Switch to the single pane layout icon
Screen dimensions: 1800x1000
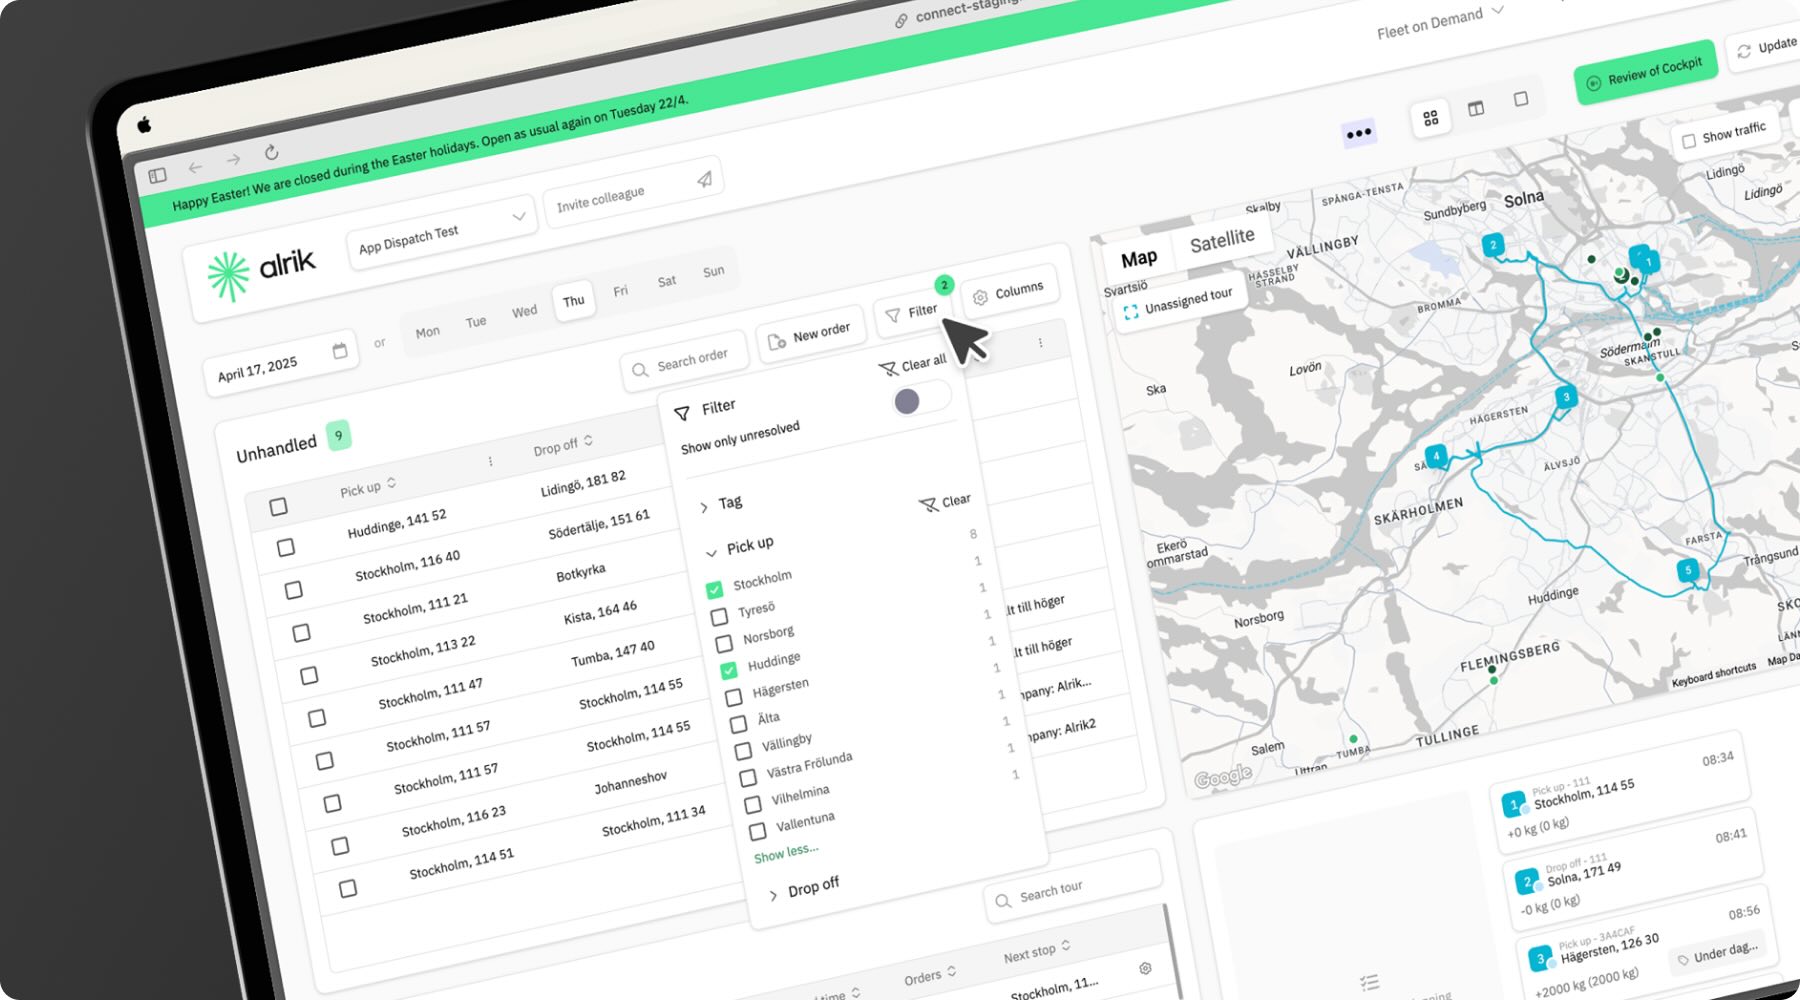pyautogui.click(x=1521, y=99)
